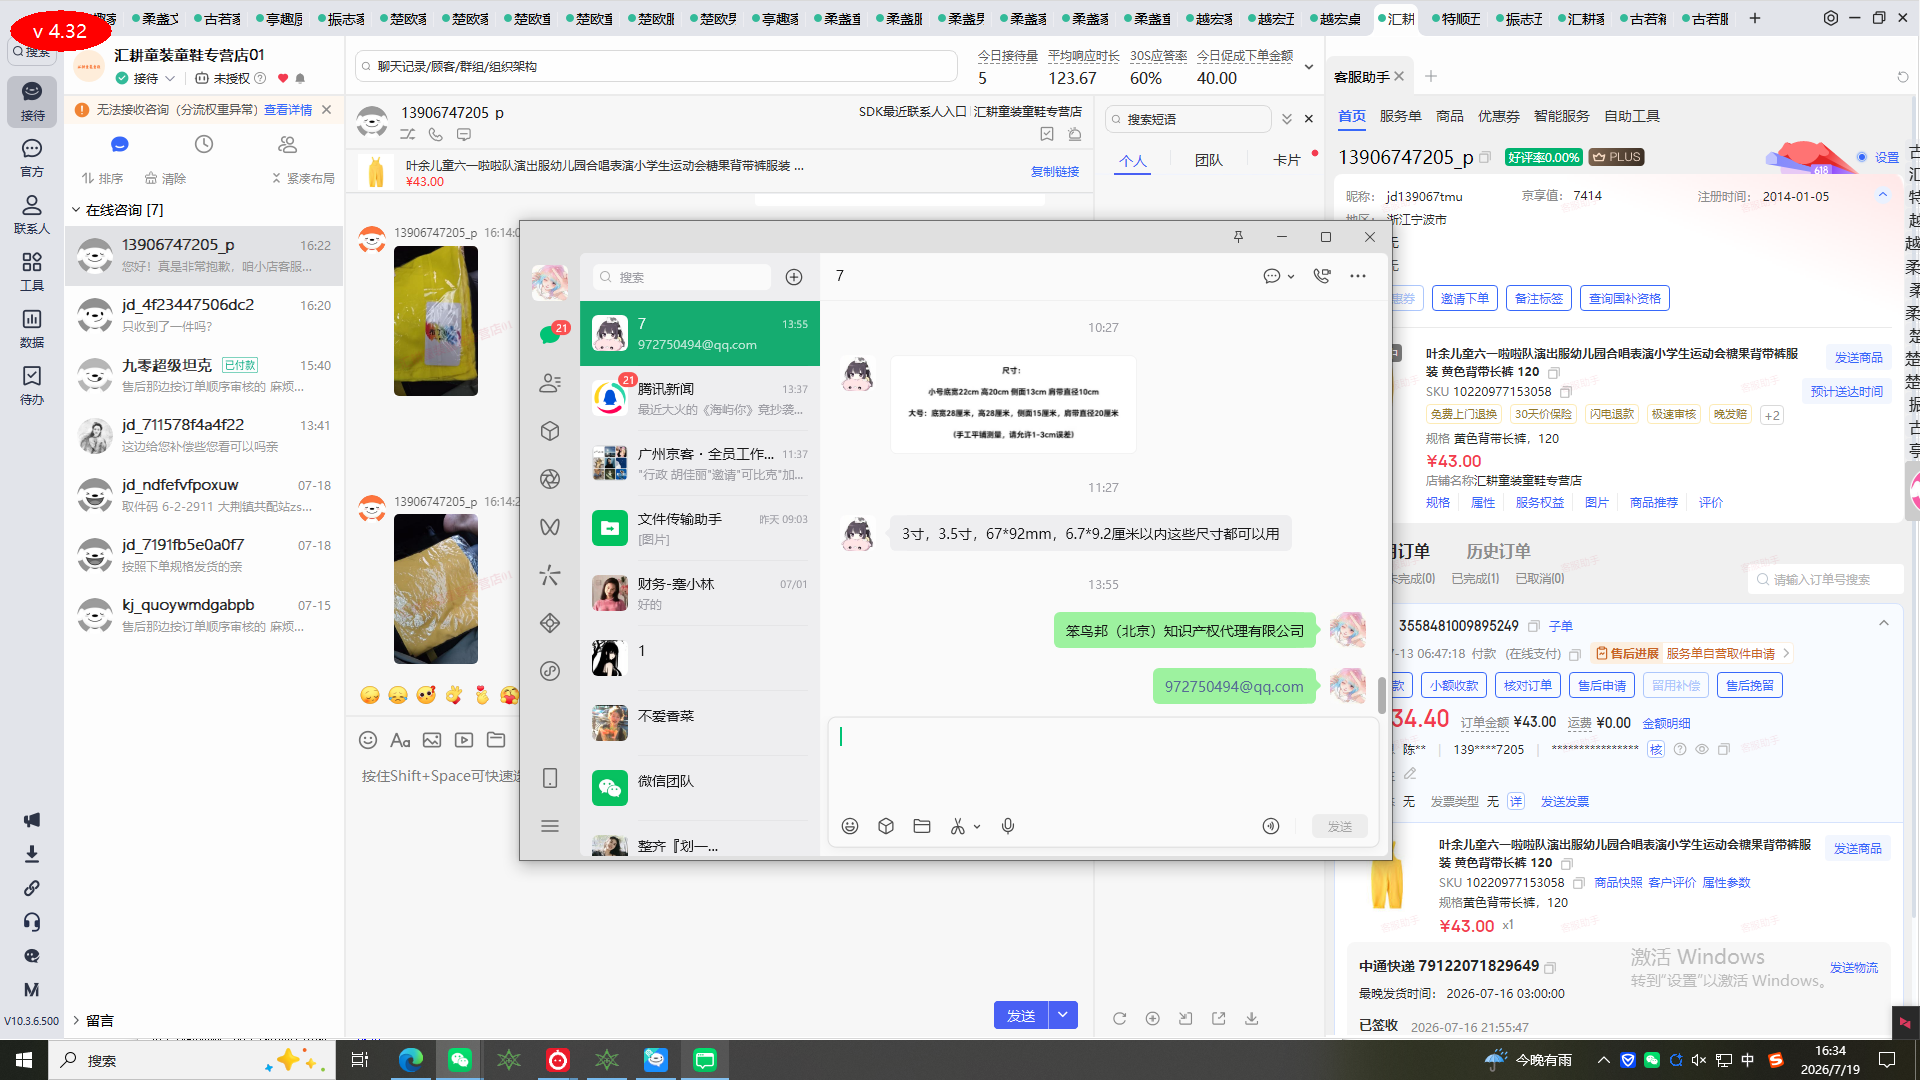Click the 售后申请 button
Screen dimensions: 1920x1080
[1602, 685]
